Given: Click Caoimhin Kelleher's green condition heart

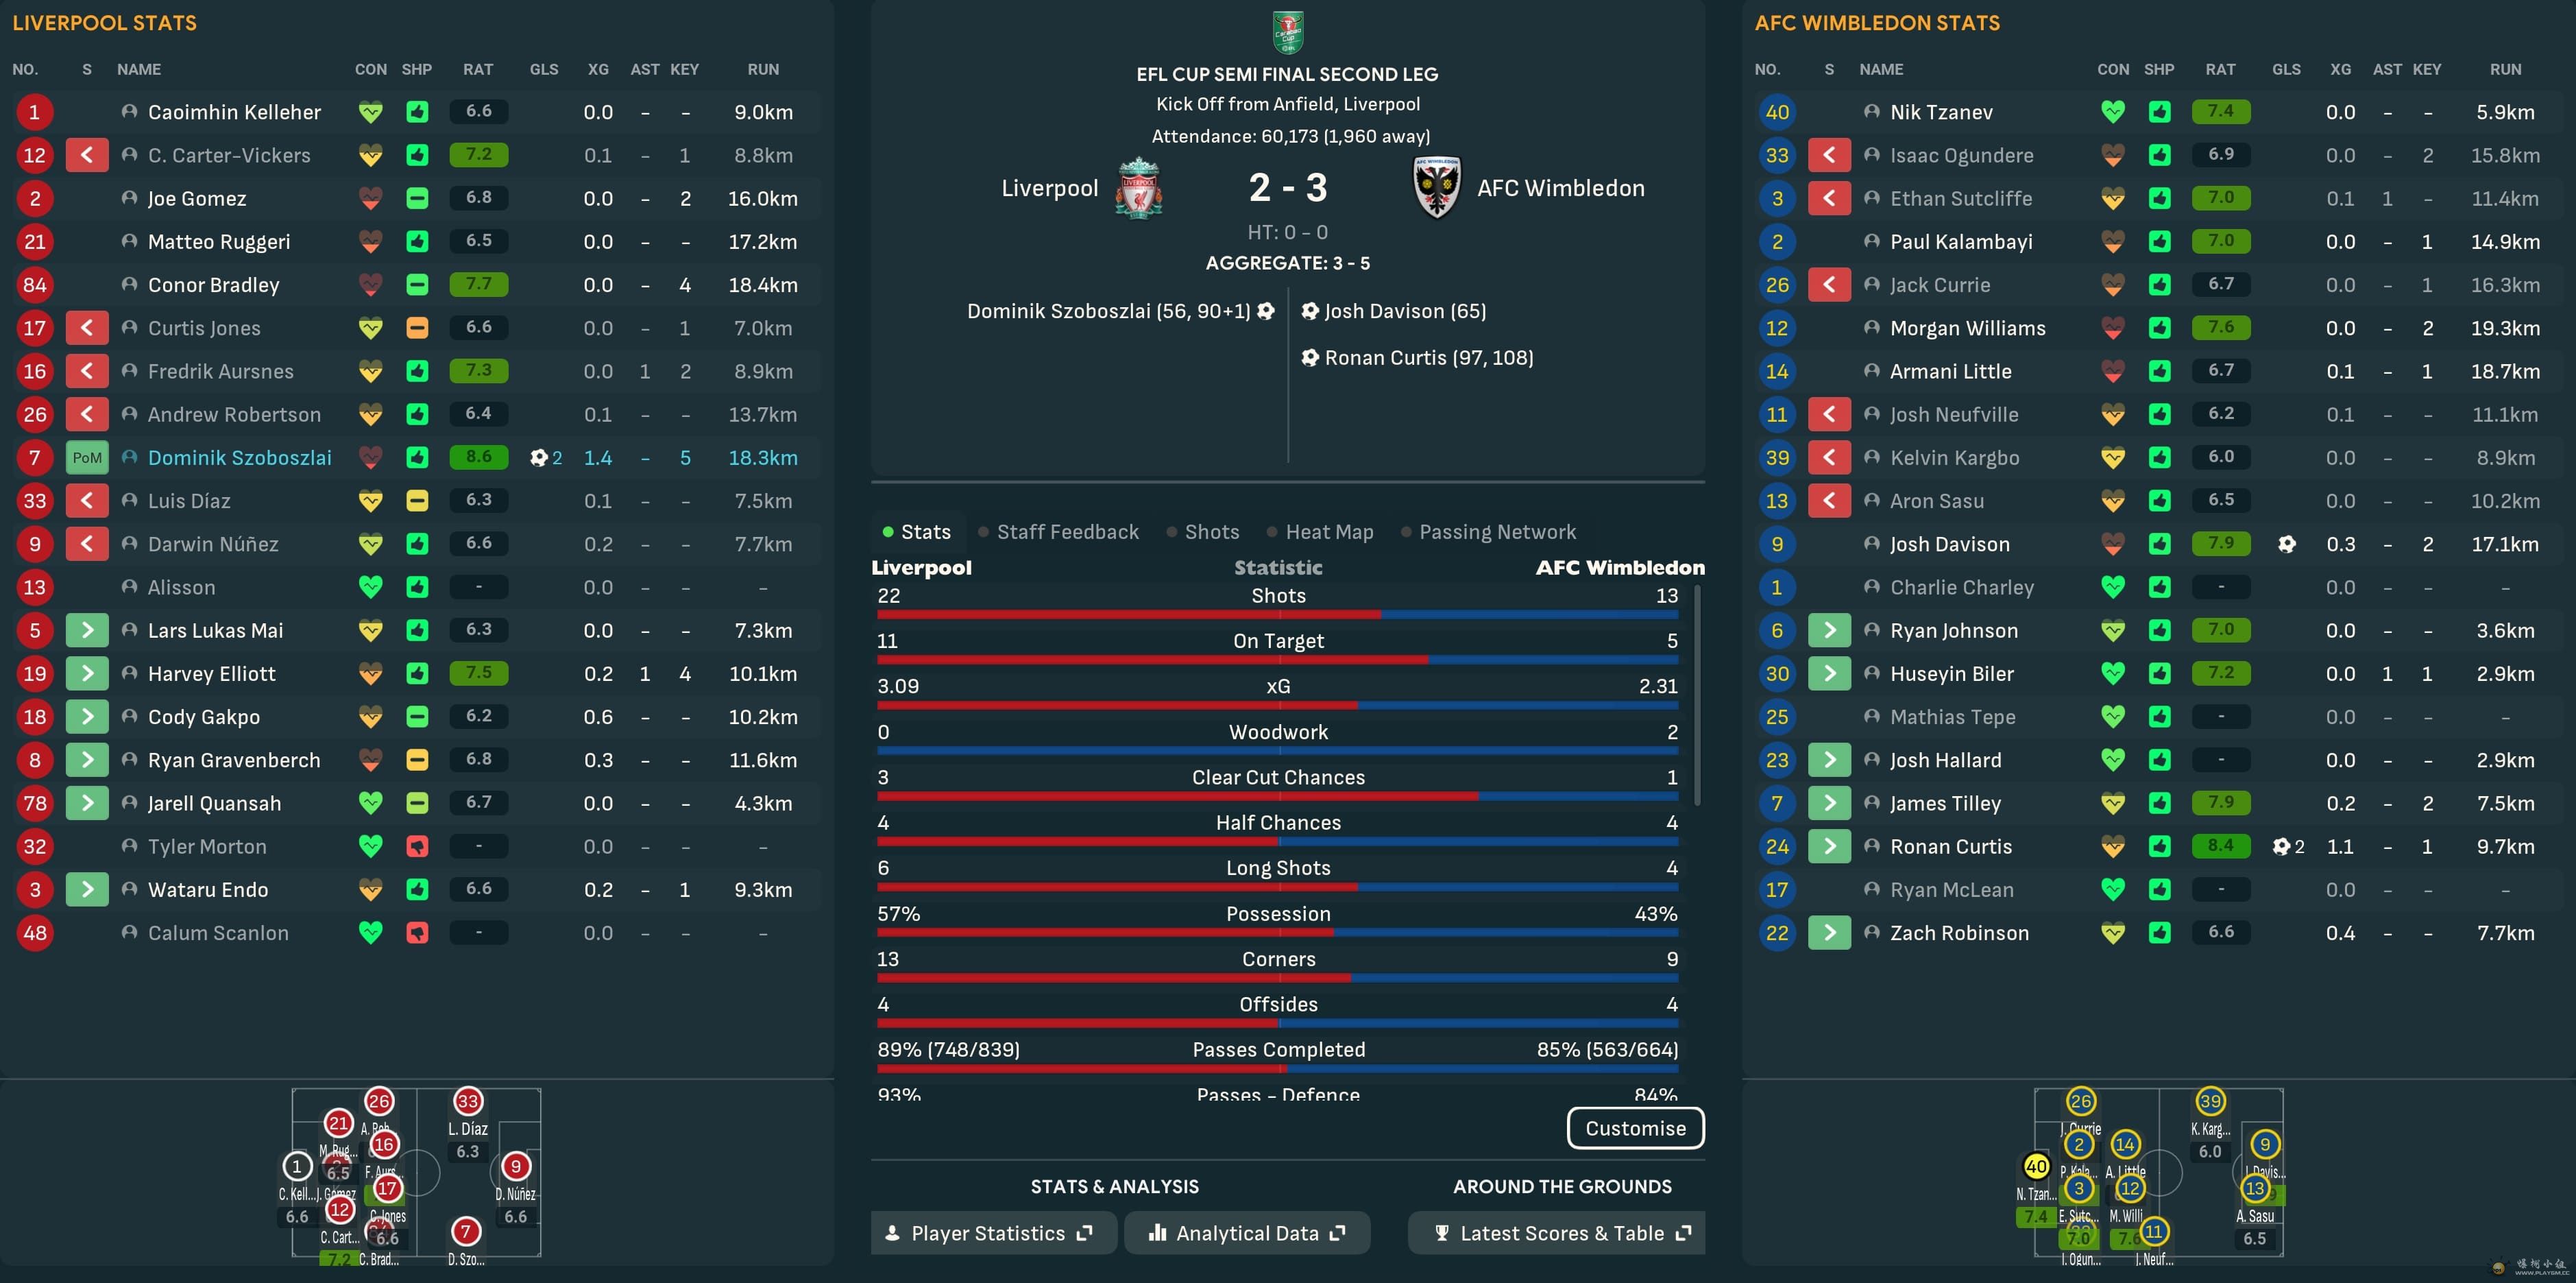Looking at the screenshot, I should [370, 112].
